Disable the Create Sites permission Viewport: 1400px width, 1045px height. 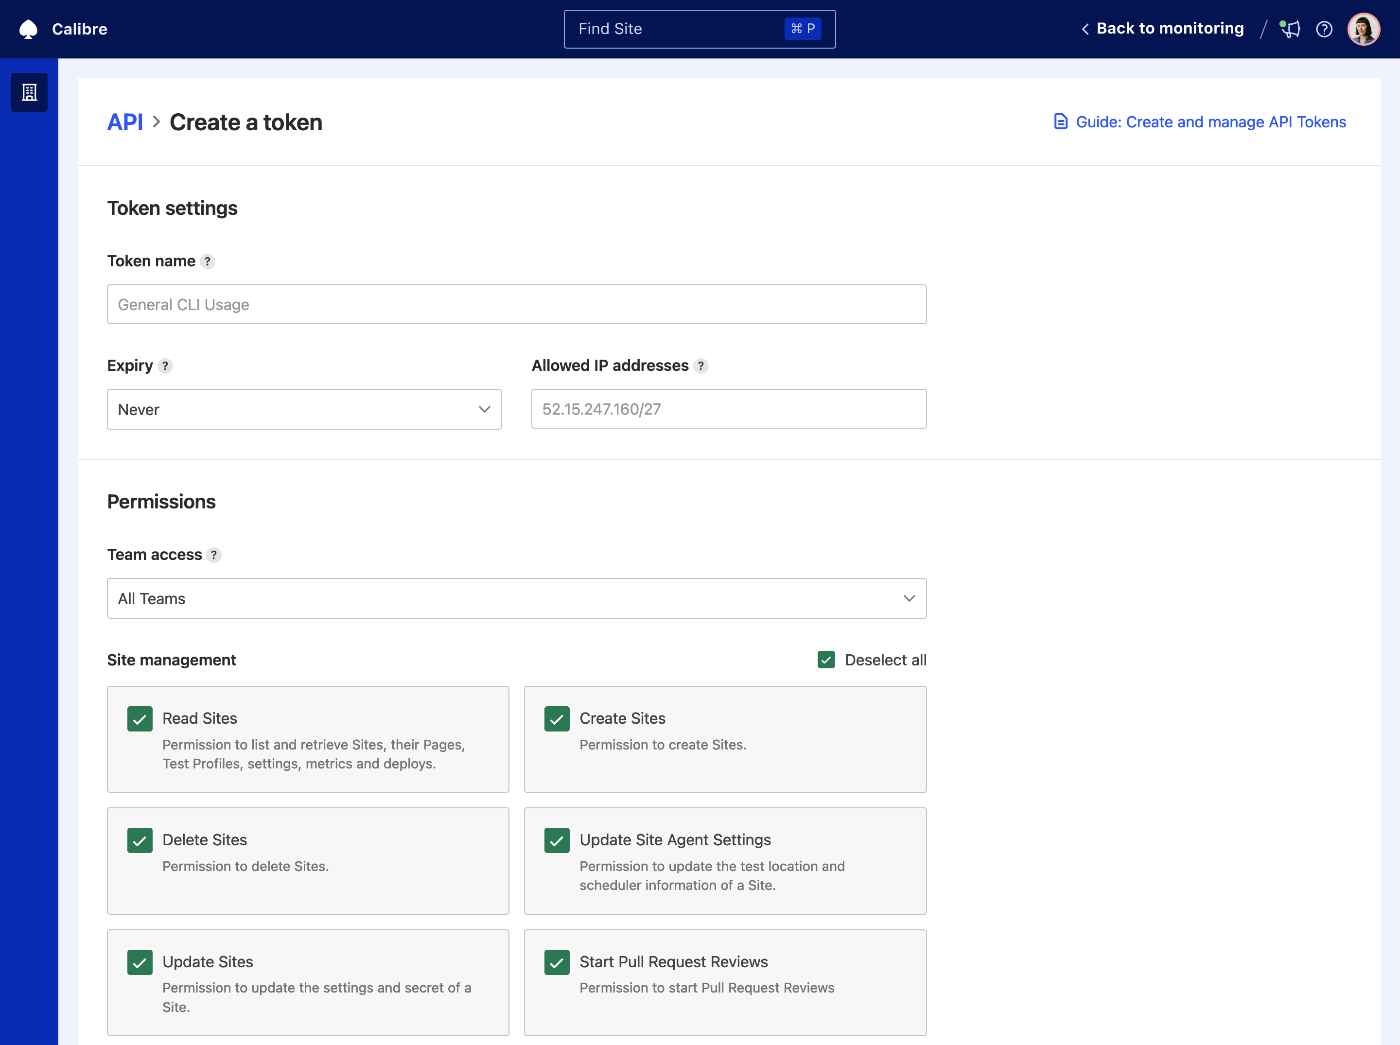click(556, 718)
